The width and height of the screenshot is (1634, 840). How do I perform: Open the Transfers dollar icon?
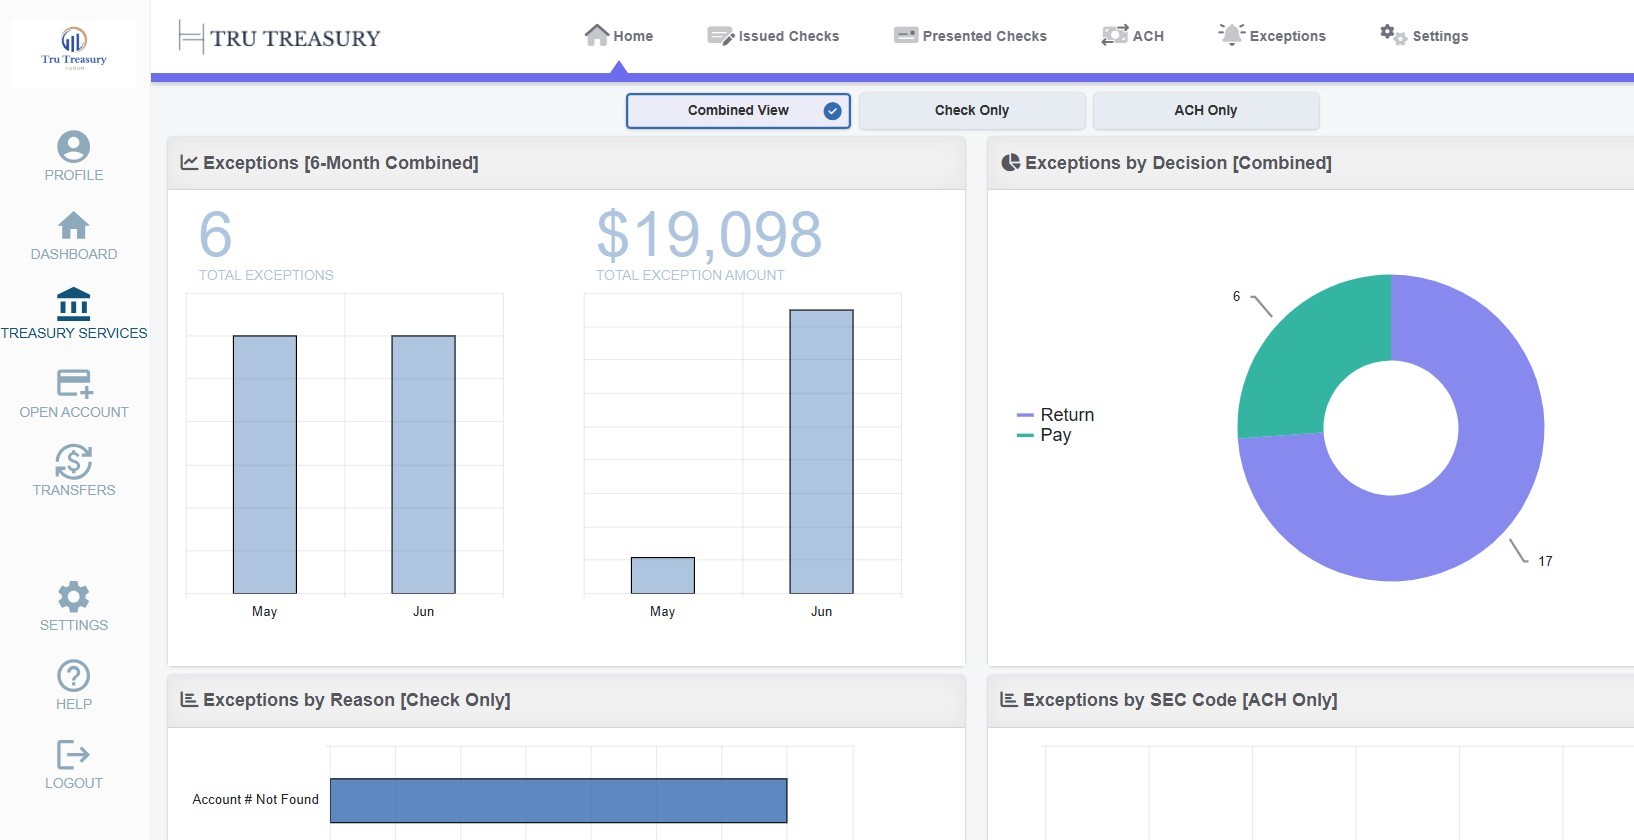[x=74, y=462]
